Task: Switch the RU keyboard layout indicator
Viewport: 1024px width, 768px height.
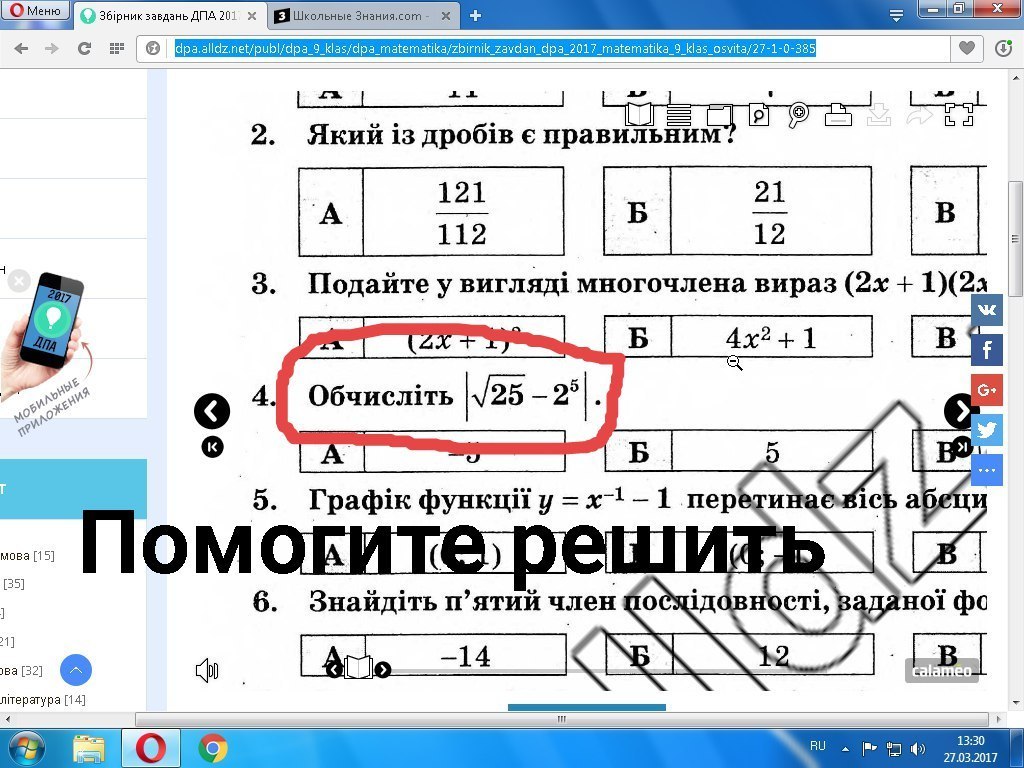Action: (x=817, y=746)
